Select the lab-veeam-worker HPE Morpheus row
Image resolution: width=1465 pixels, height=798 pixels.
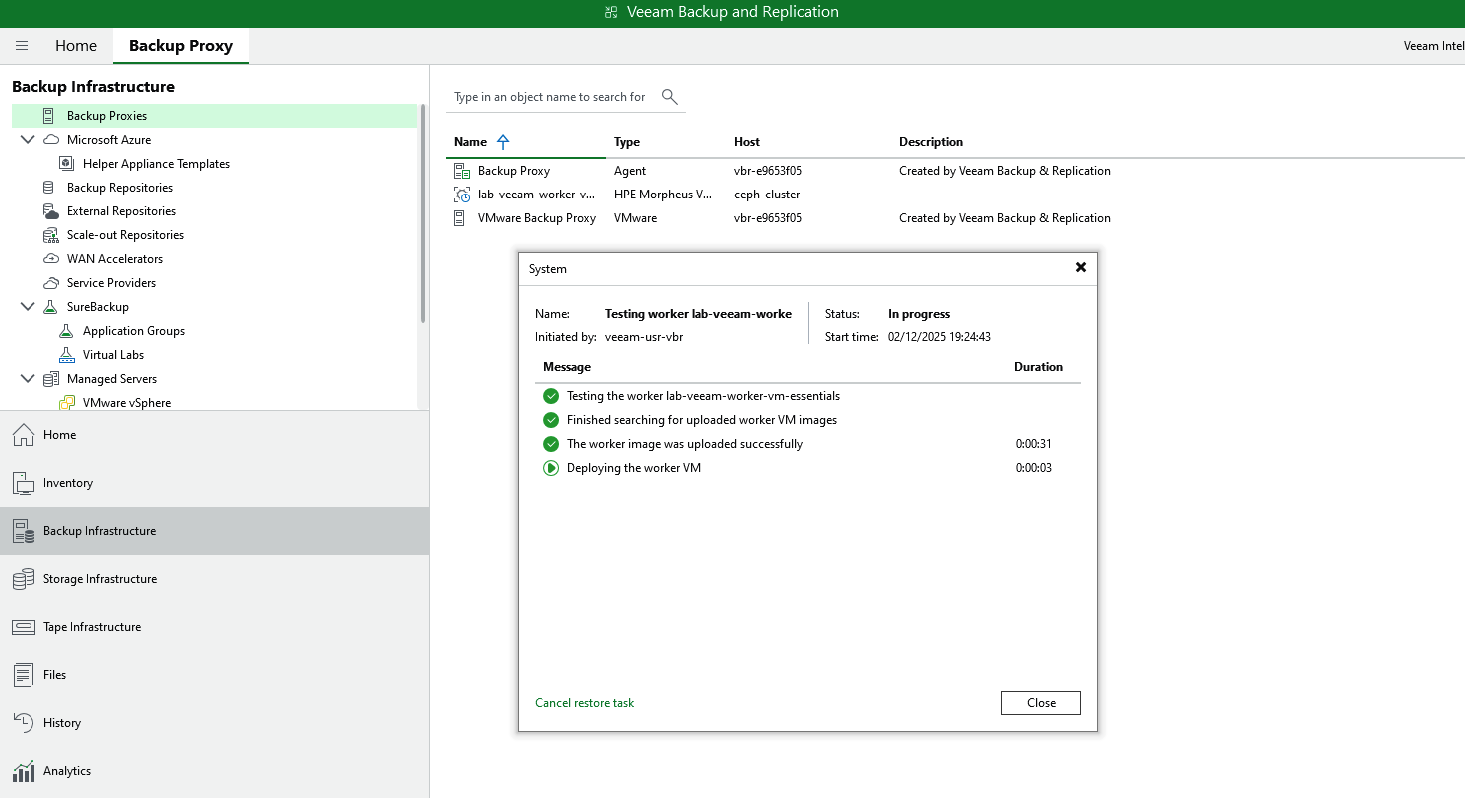coord(955,194)
